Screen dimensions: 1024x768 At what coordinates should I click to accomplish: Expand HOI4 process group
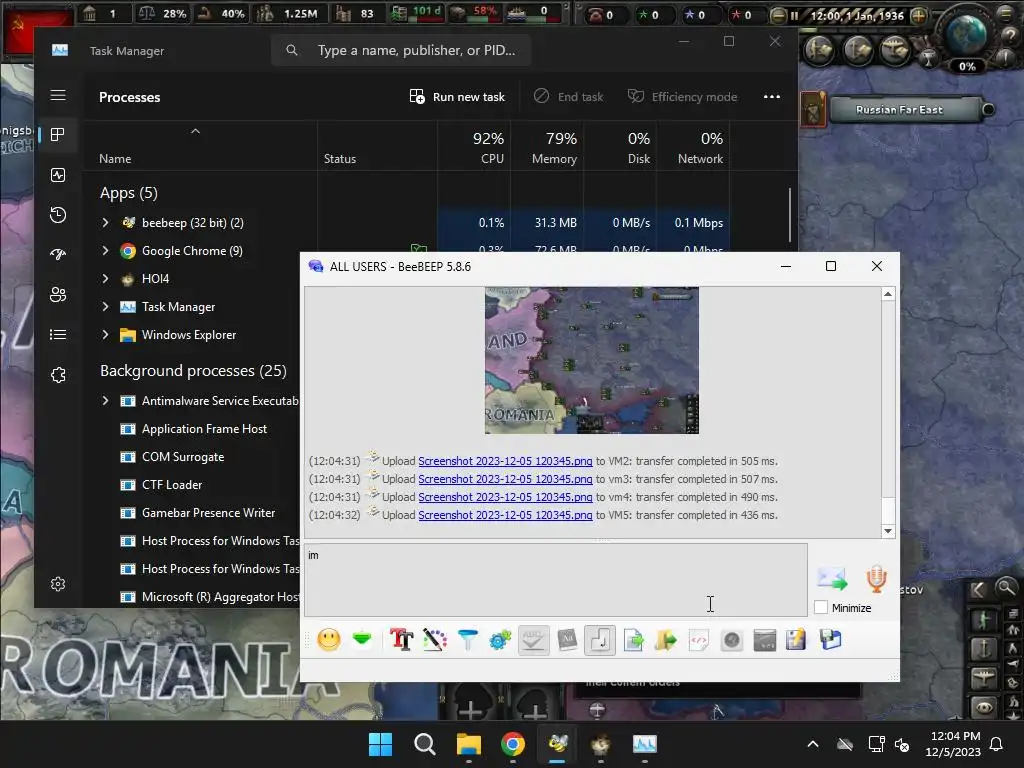(105, 279)
